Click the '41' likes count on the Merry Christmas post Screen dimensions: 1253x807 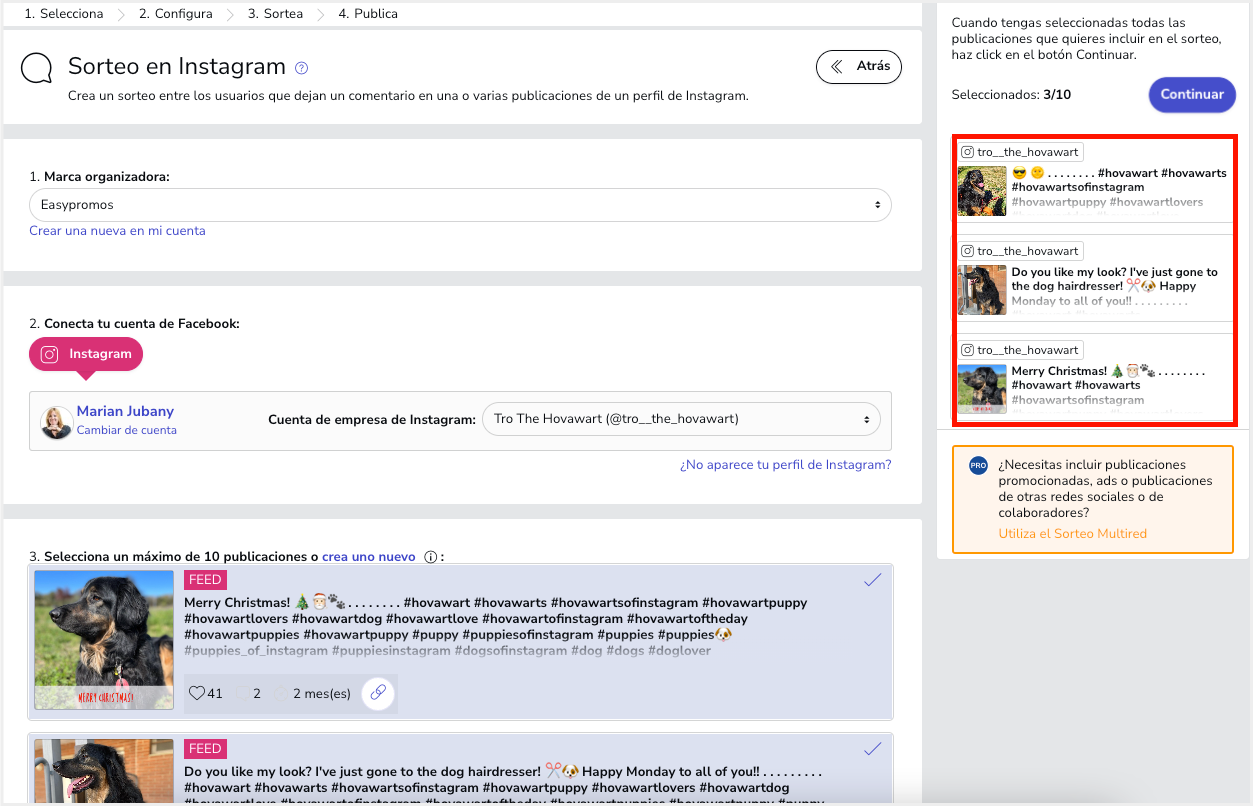point(215,693)
